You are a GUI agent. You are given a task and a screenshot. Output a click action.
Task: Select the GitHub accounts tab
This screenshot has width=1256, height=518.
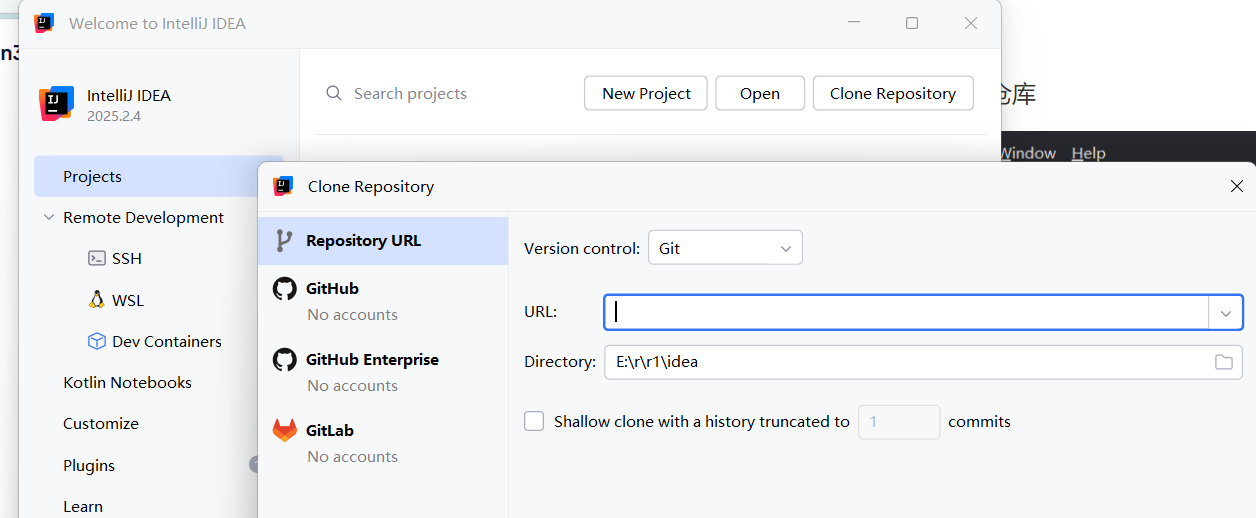pos(383,301)
